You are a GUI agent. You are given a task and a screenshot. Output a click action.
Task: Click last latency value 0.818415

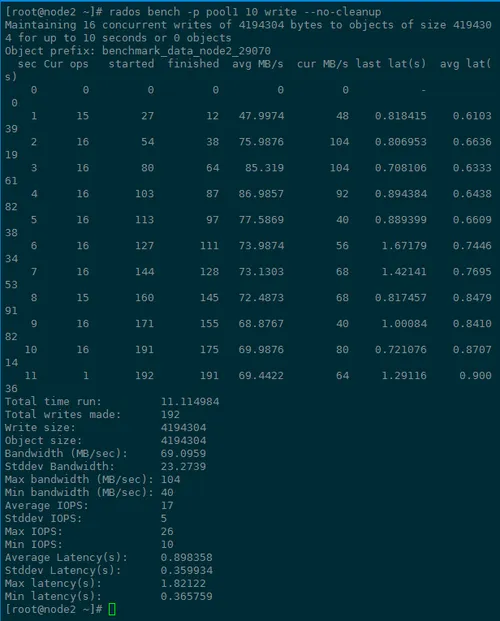pyautogui.click(x=401, y=116)
